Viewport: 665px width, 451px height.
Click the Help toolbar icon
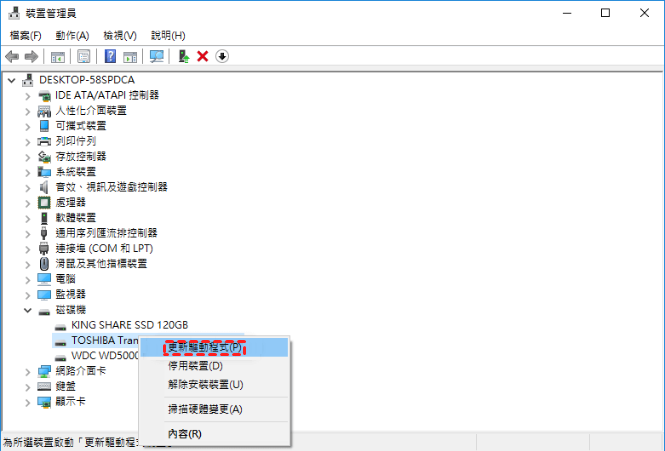110,56
